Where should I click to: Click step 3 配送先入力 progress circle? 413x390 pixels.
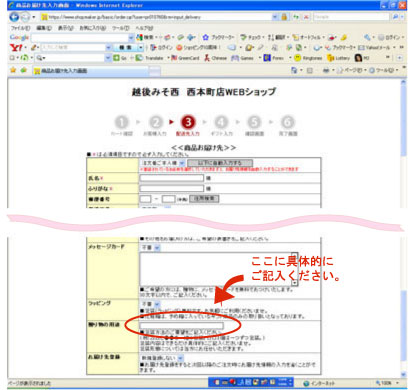188,122
